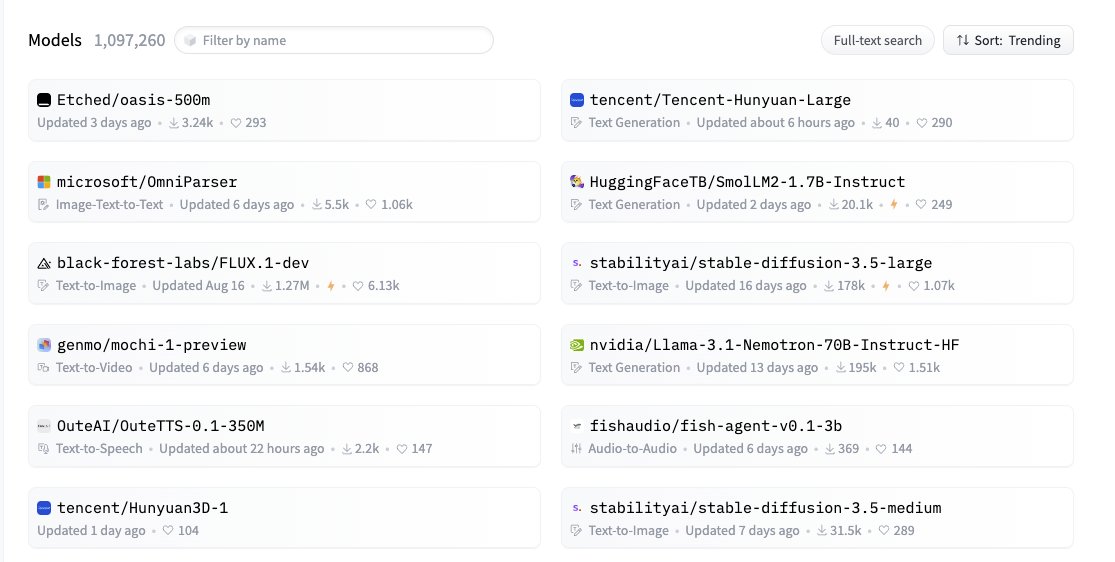
Task: Click the stabilityai logo on the 3.5-medium card
Action: click(577, 508)
